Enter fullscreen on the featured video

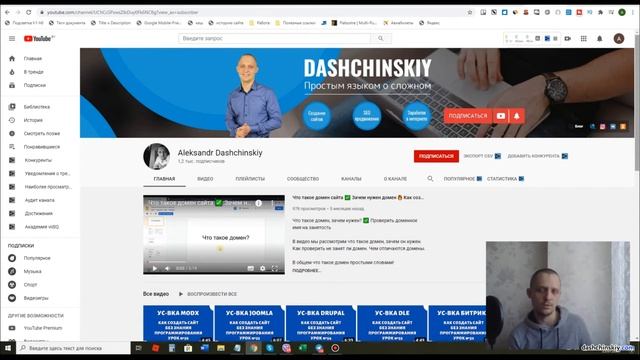[x=275, y=268]
